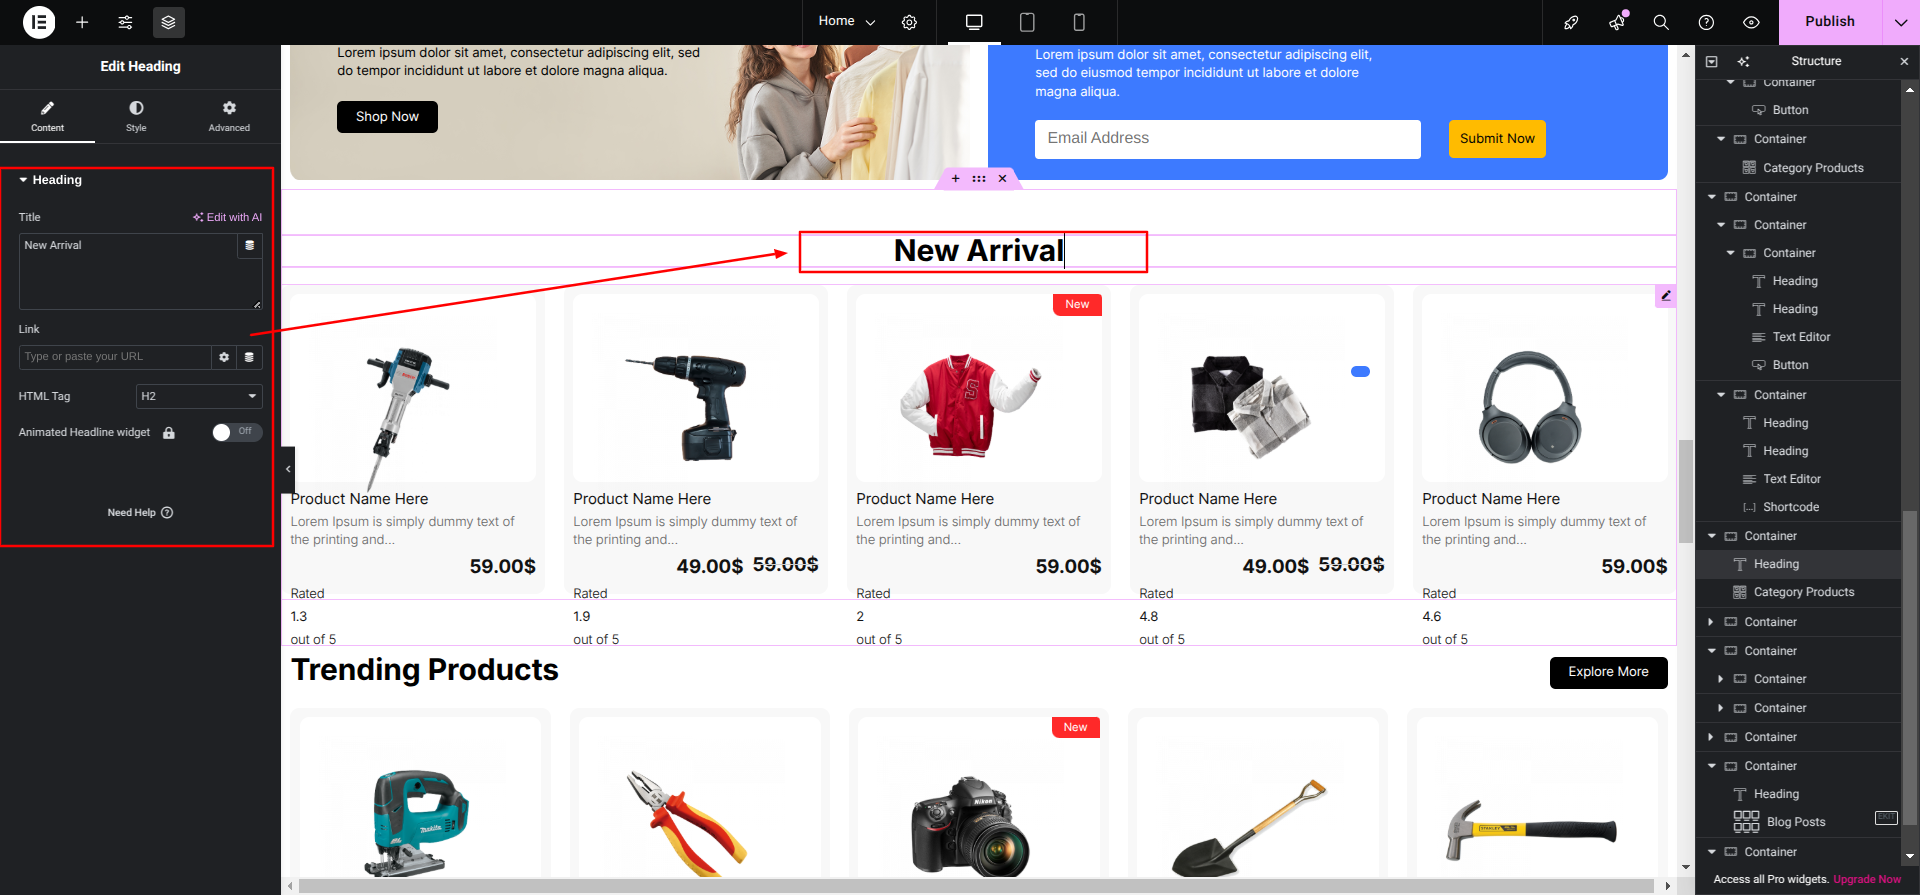The width and height of the screenshot is (1920, 895).
Task: Toggle Animated Headline widget switch
Action: [x=237, y=432]
